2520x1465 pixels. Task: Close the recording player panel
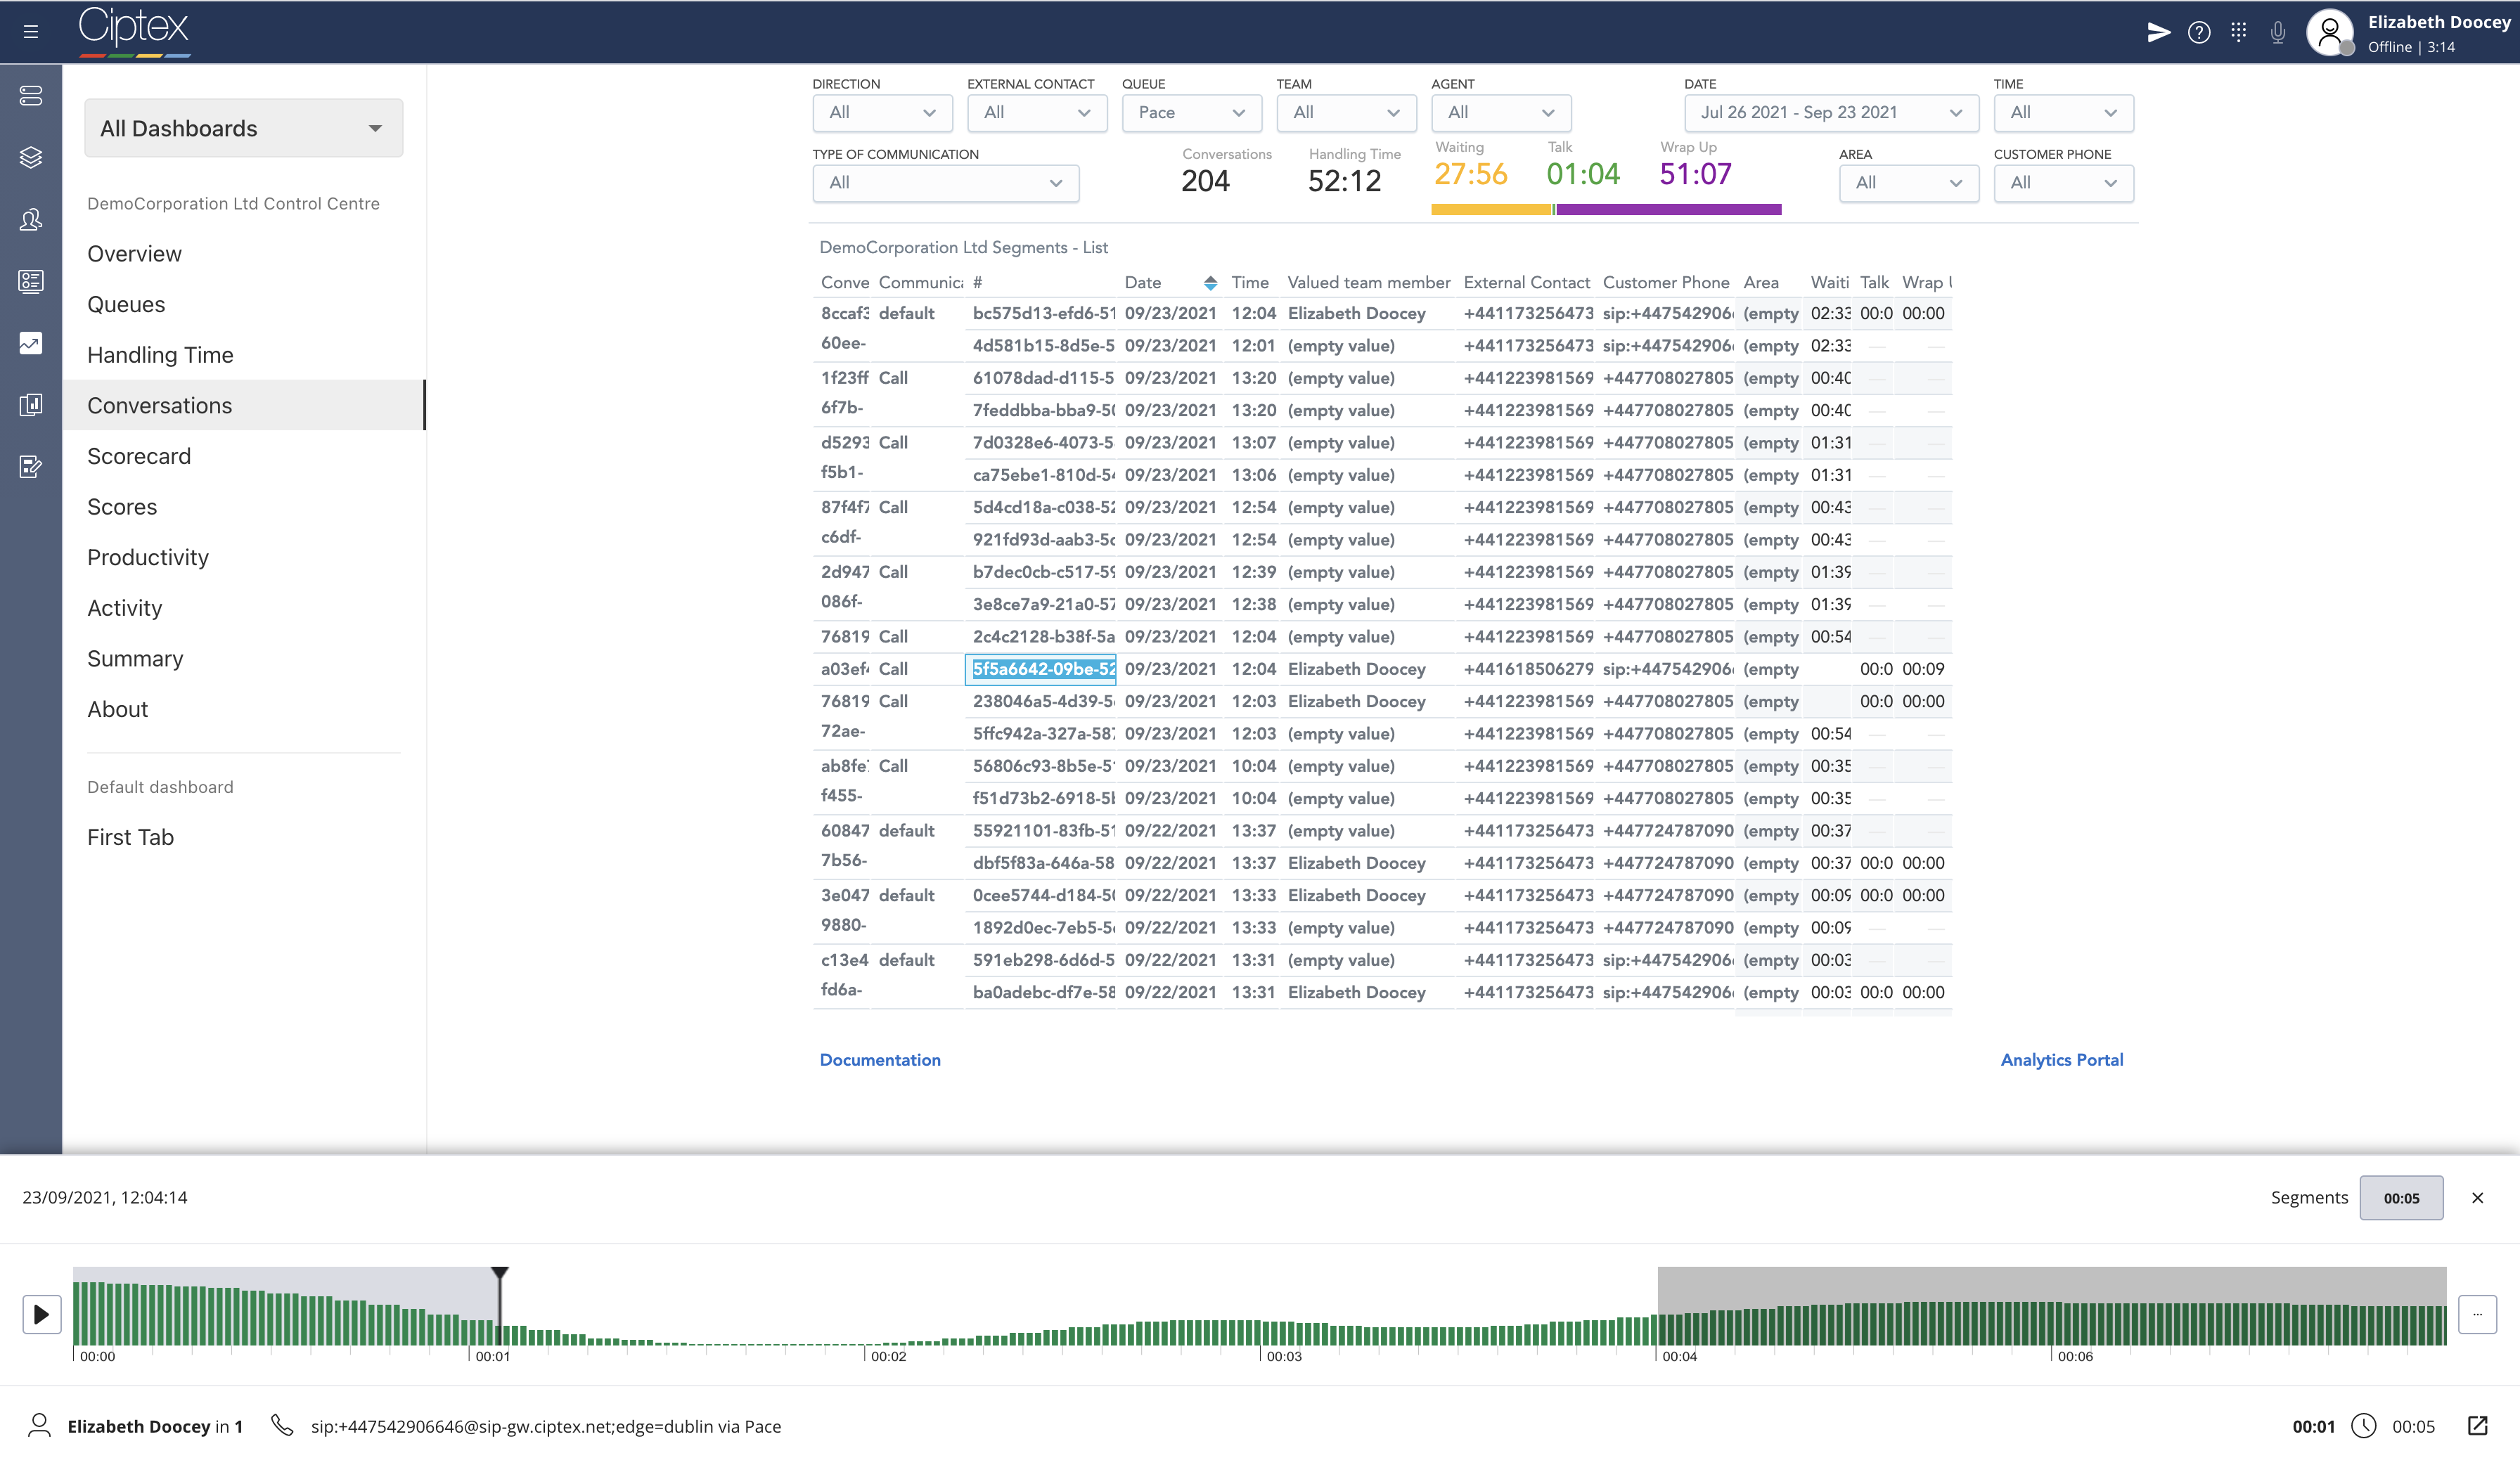pos(2477,1198)
